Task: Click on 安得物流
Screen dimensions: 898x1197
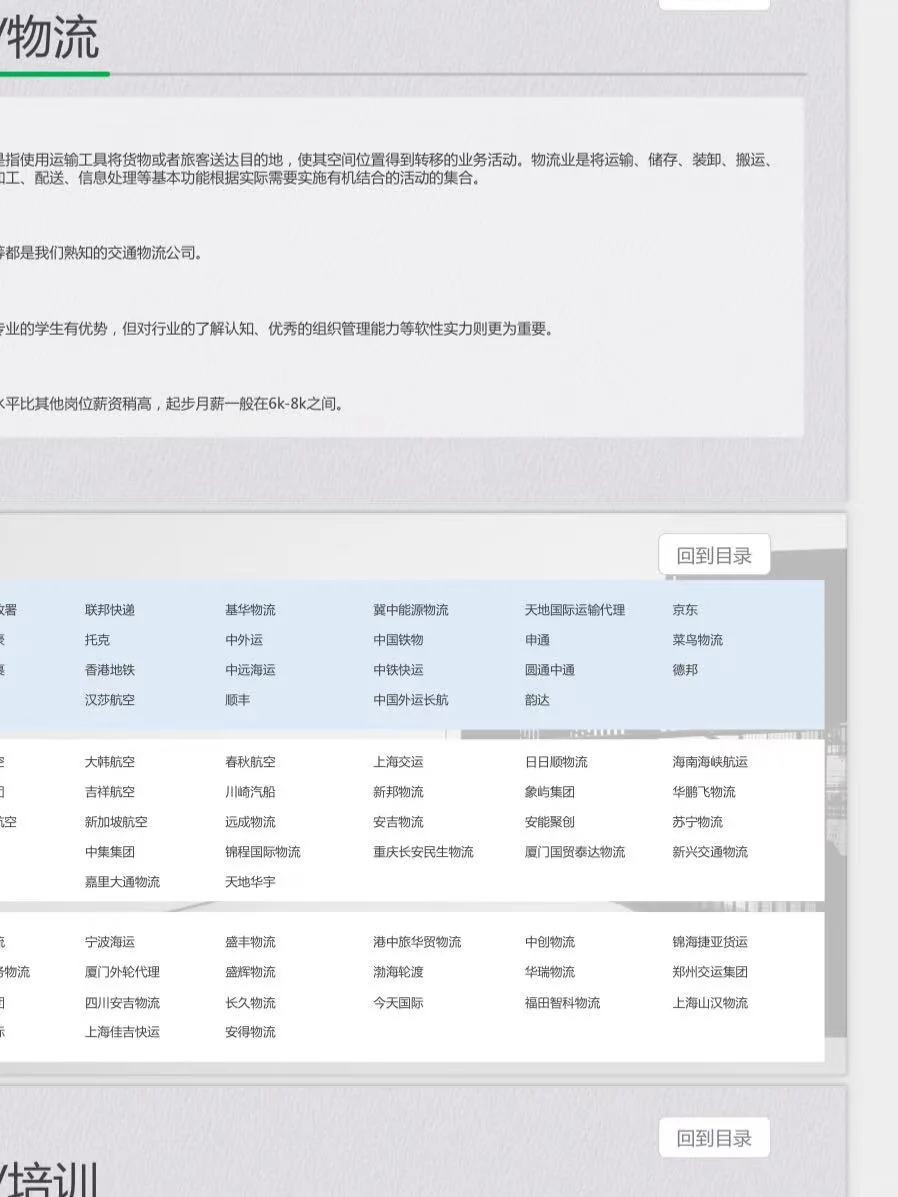Action: (250, 1031)
